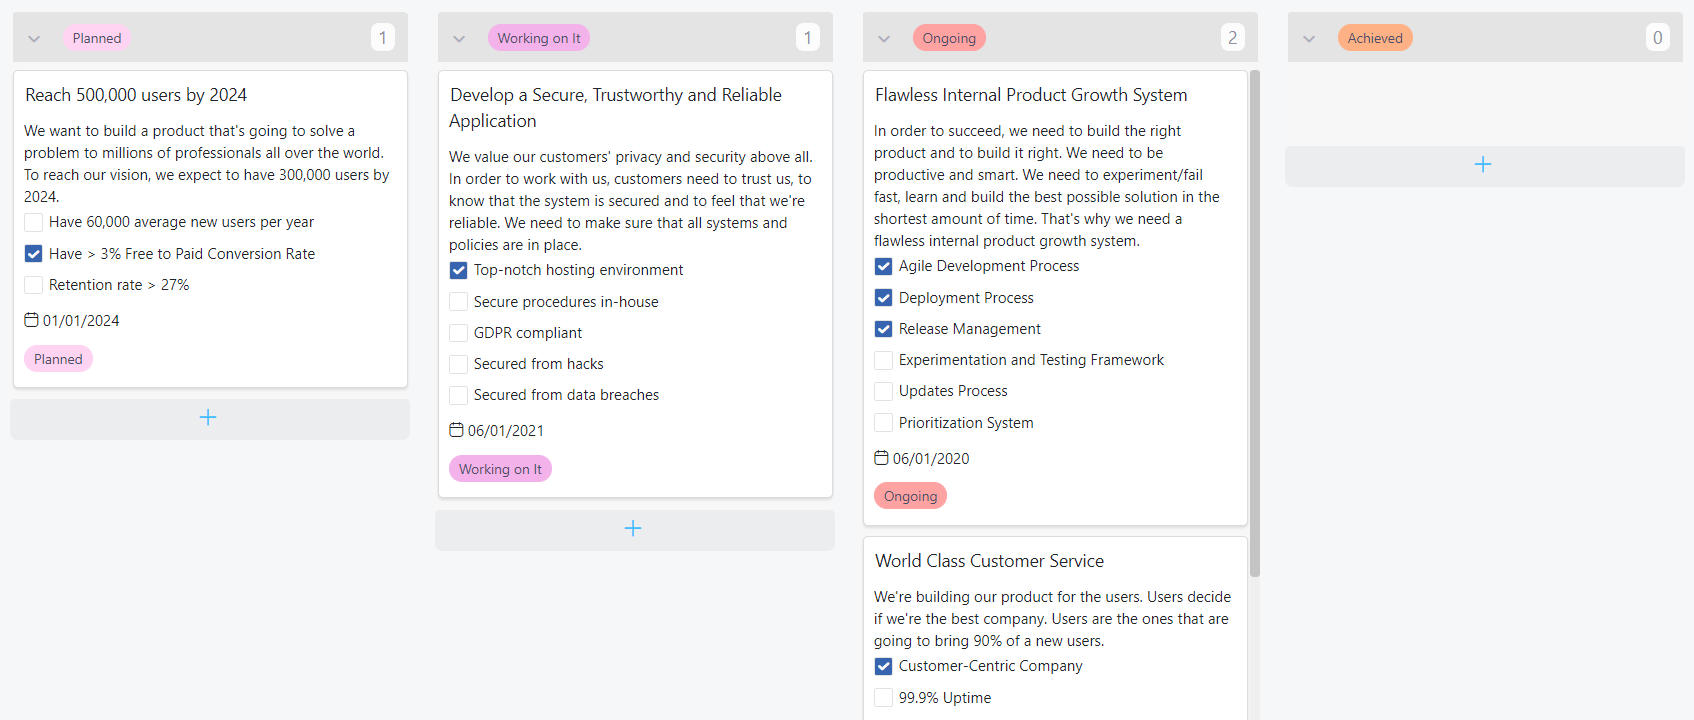Click description starting 'In order to succeed'
The height and width of the screenshot is (720, 1694).
(1047, 186)
